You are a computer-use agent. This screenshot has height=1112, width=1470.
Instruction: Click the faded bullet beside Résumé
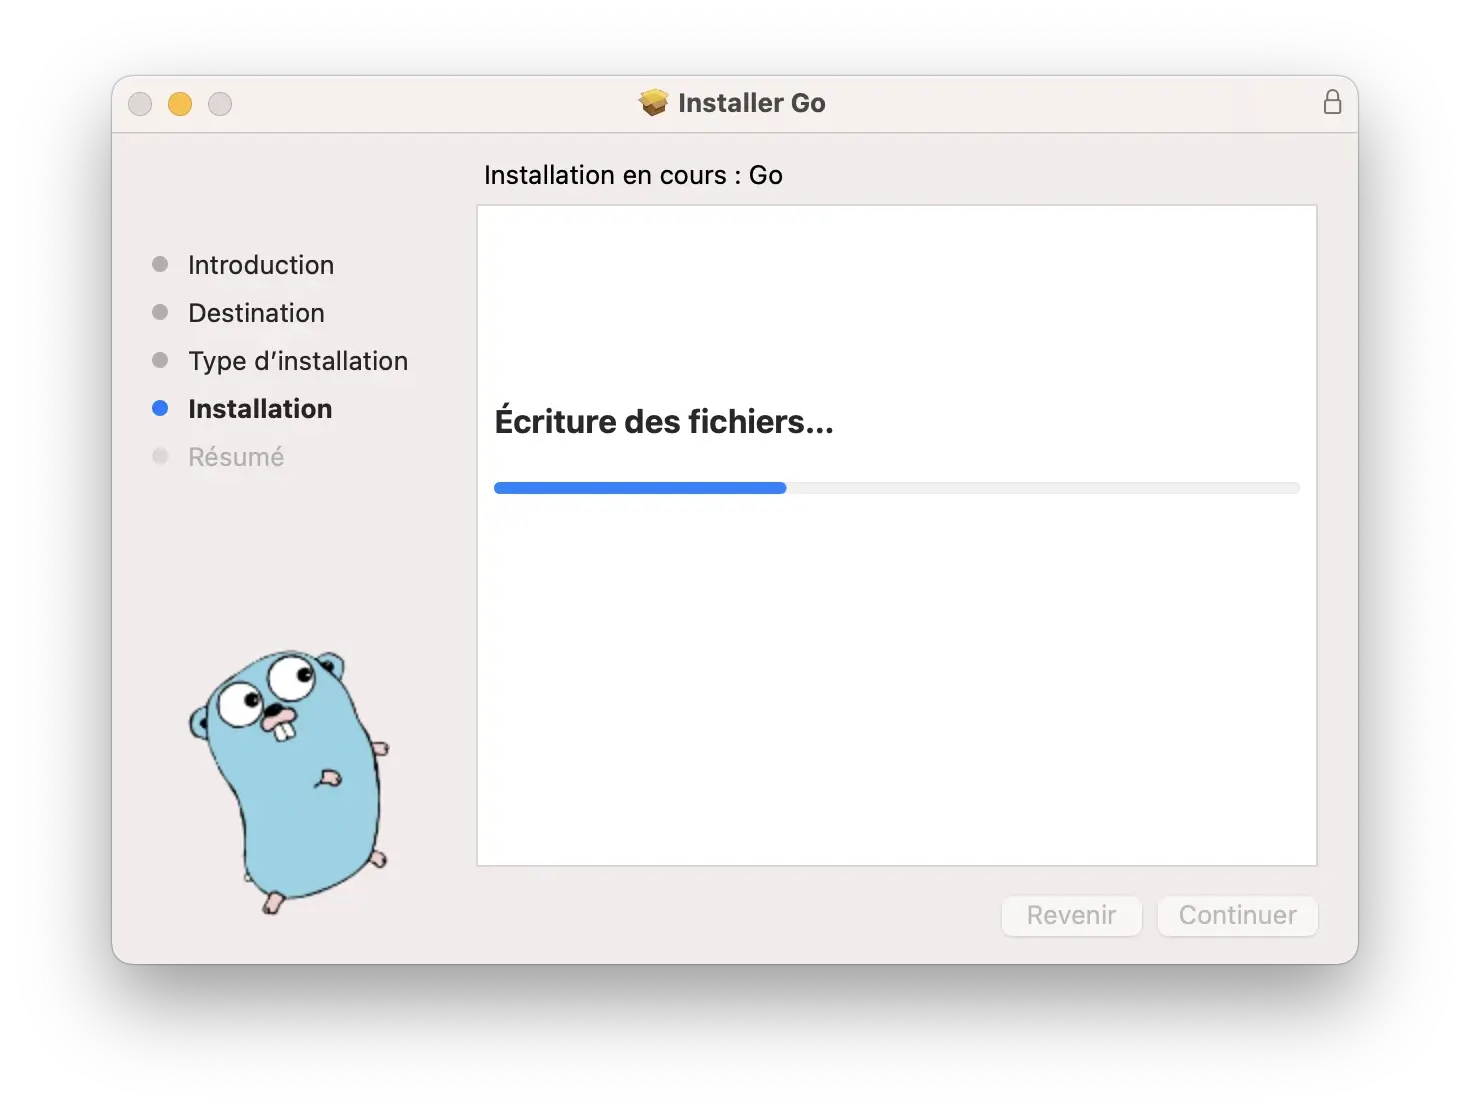click(160, 456)
